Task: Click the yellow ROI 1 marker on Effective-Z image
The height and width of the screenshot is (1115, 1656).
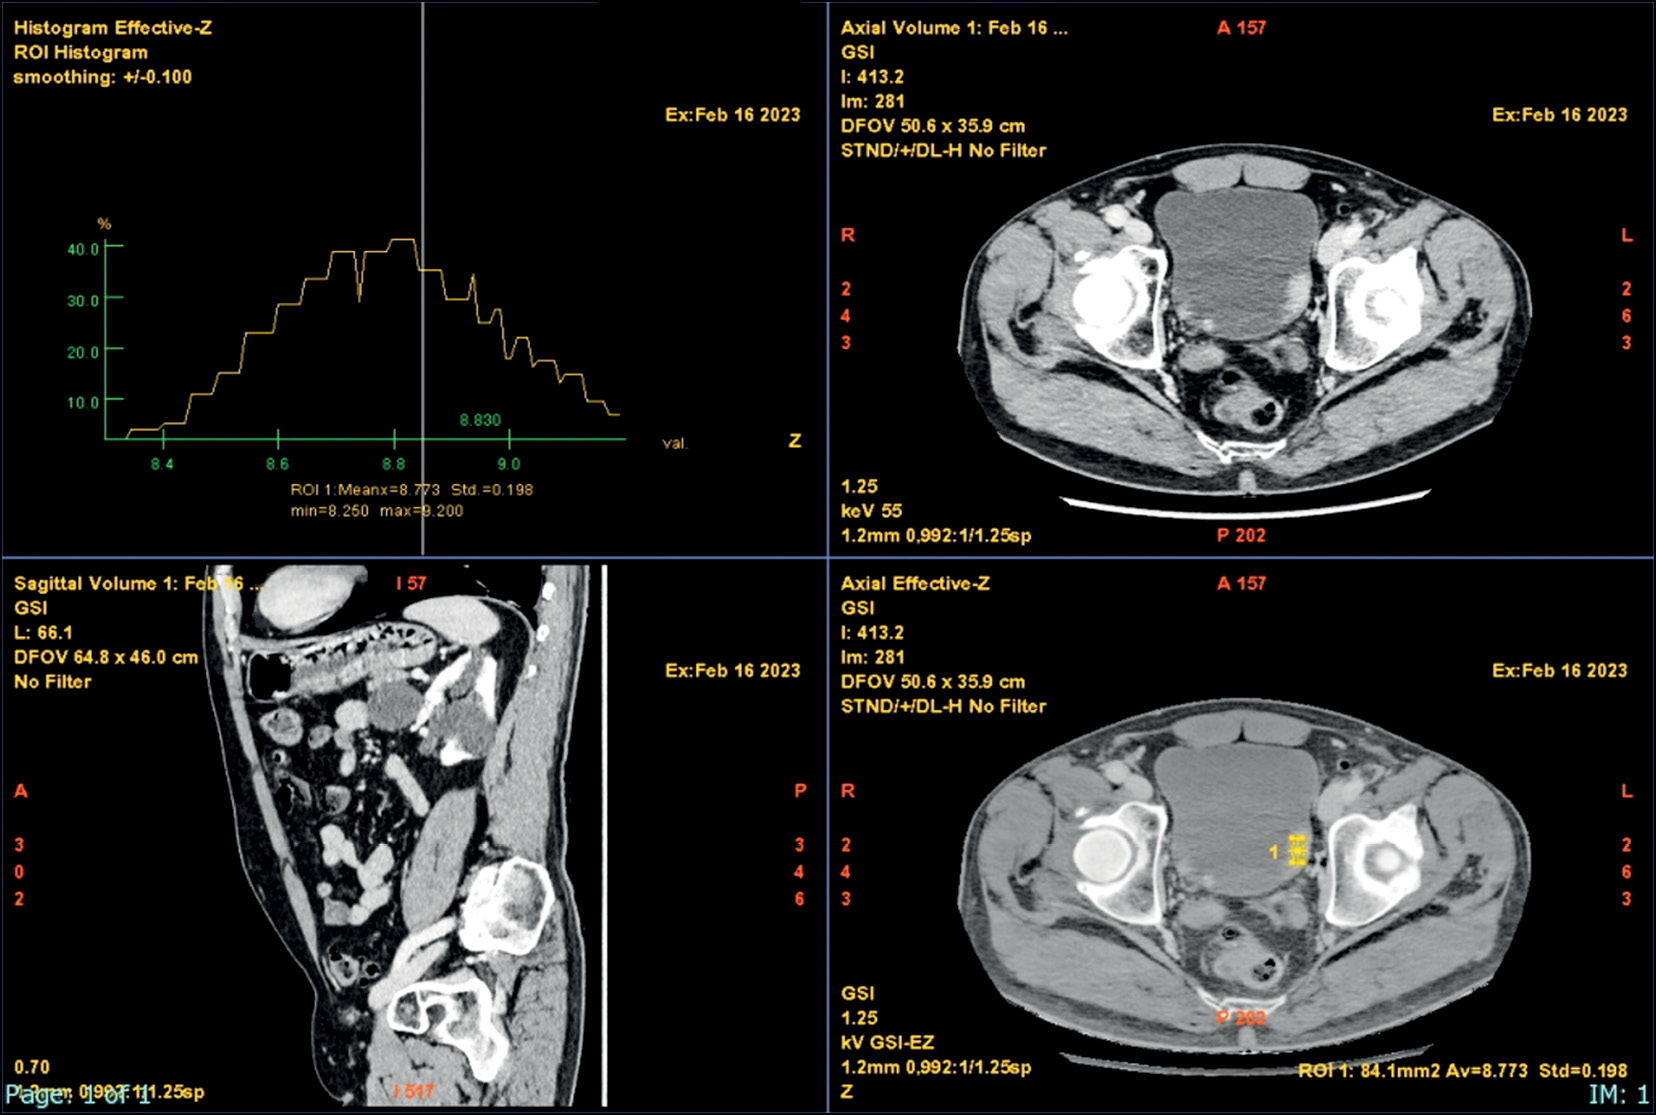Action: pos(1296,851)
